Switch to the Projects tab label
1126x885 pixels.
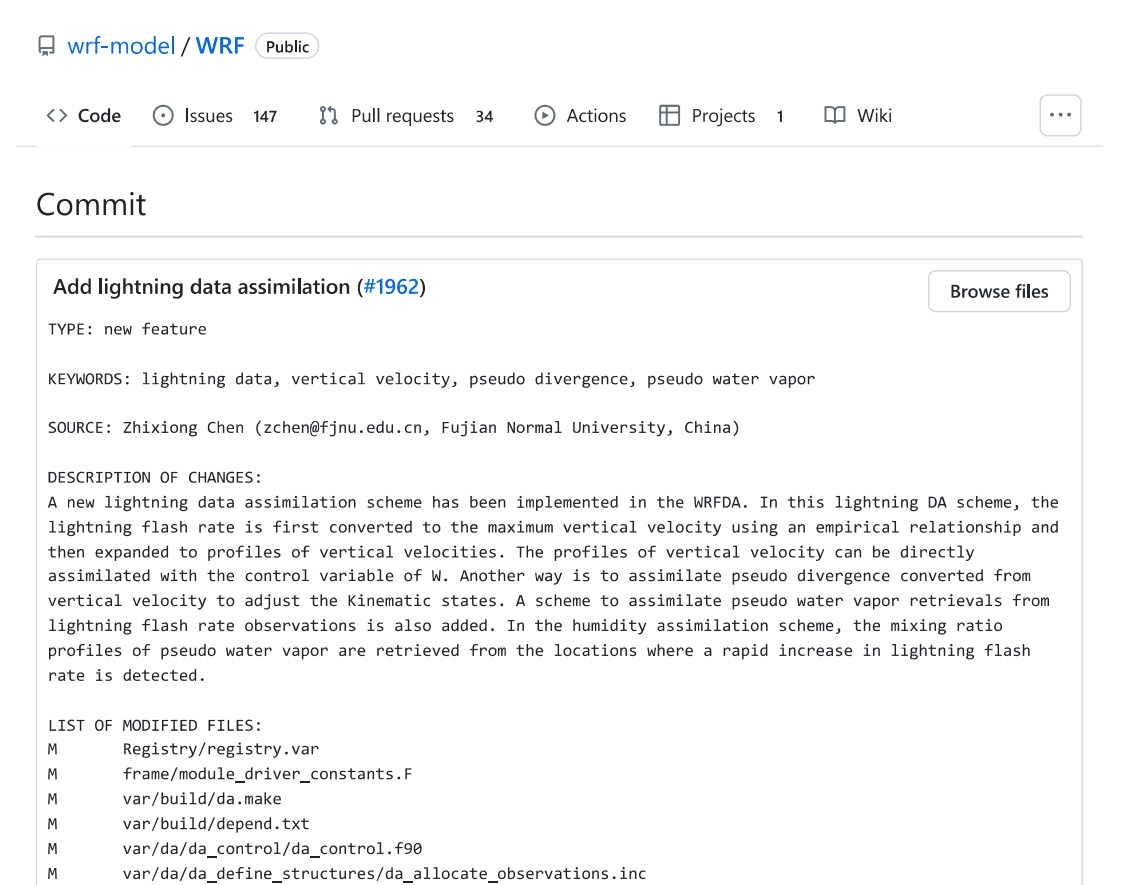(723, 116)
